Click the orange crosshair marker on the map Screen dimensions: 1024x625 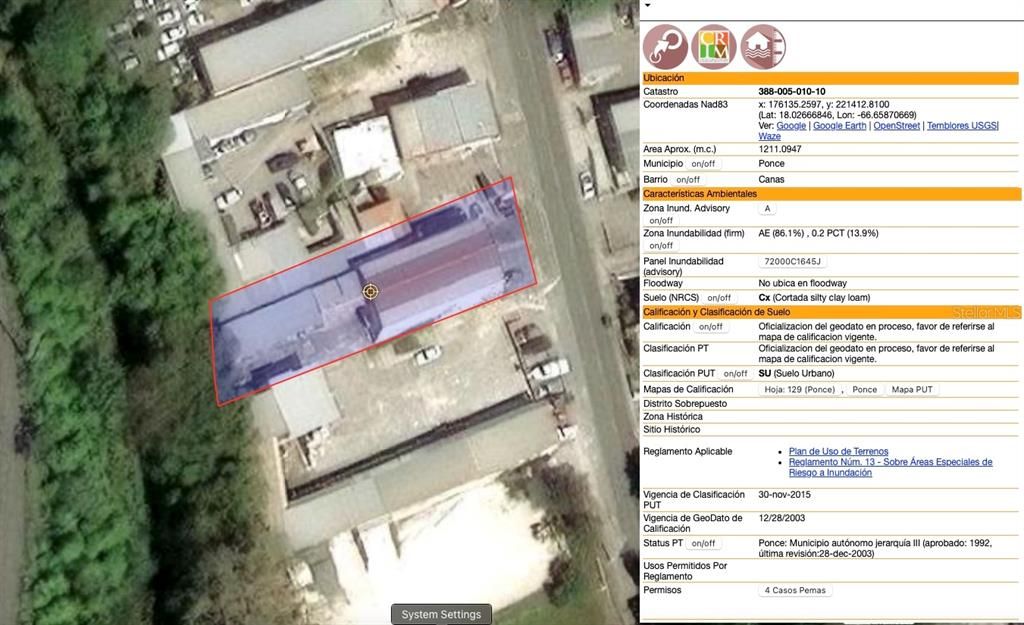[x=370, y=291]
